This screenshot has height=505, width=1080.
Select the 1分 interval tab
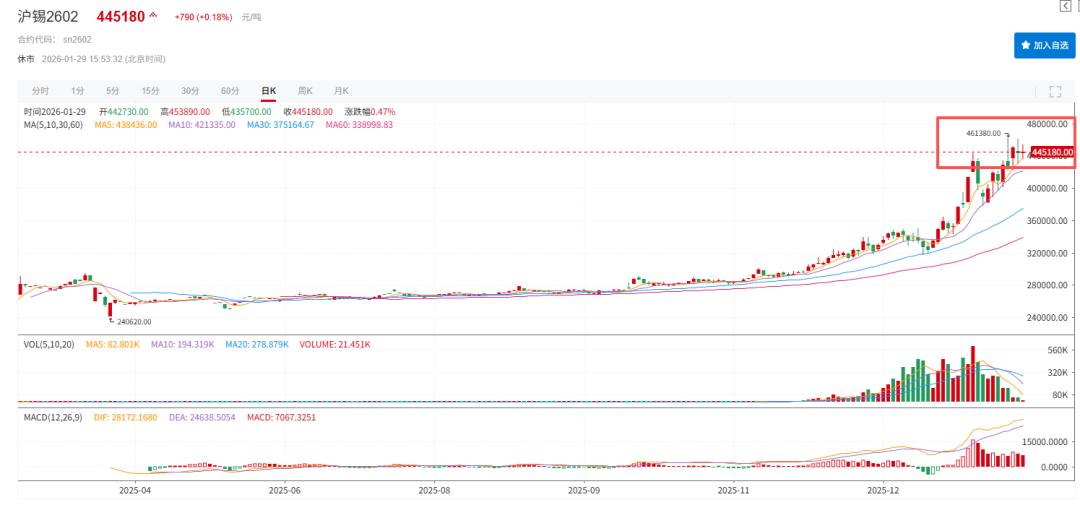tap(78, 91)
